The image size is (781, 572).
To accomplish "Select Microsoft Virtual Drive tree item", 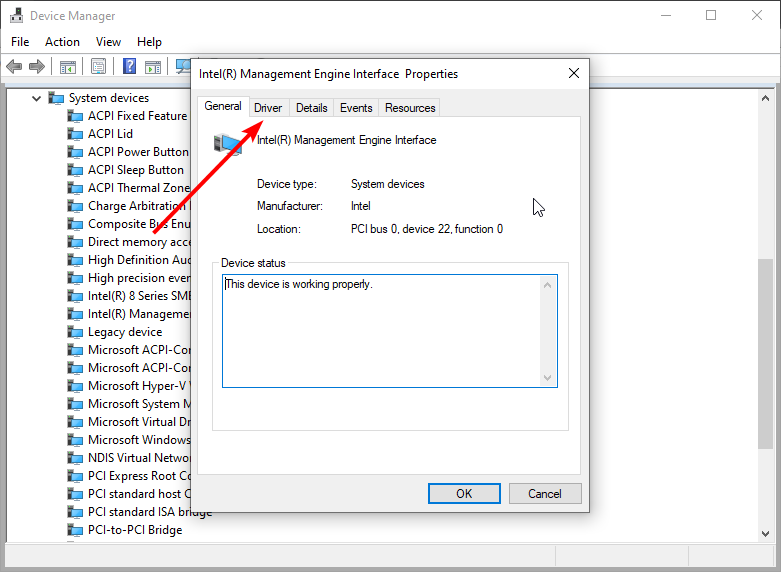I will tap(139, 422).
